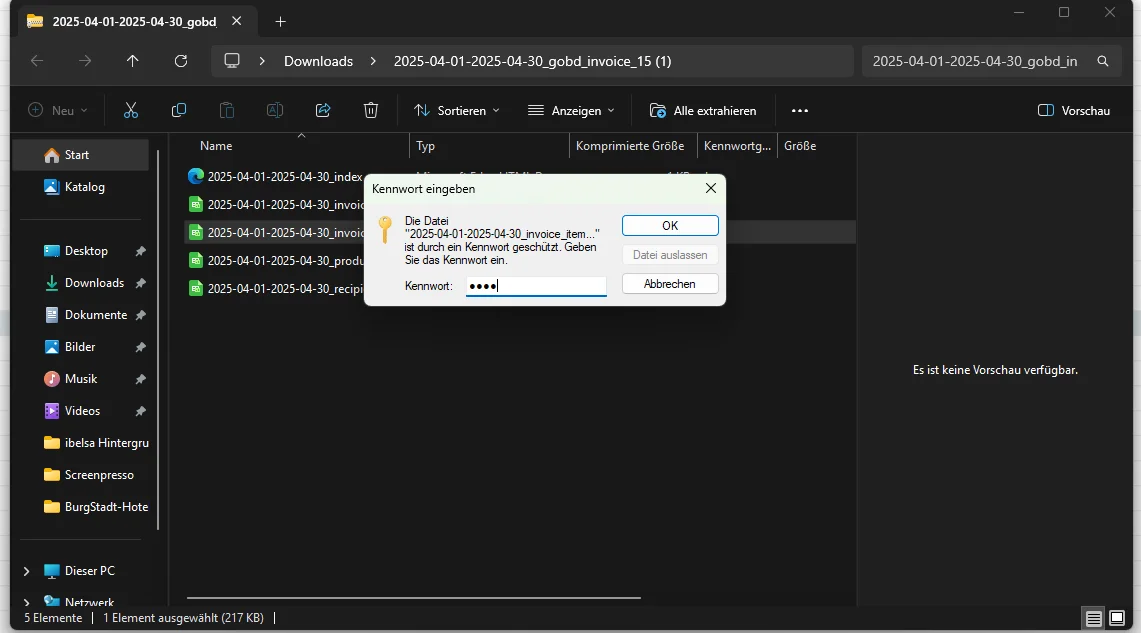1141x633 pixels.
Task: Click the search magnifier icon
Action: click(x=1103, y=61)
